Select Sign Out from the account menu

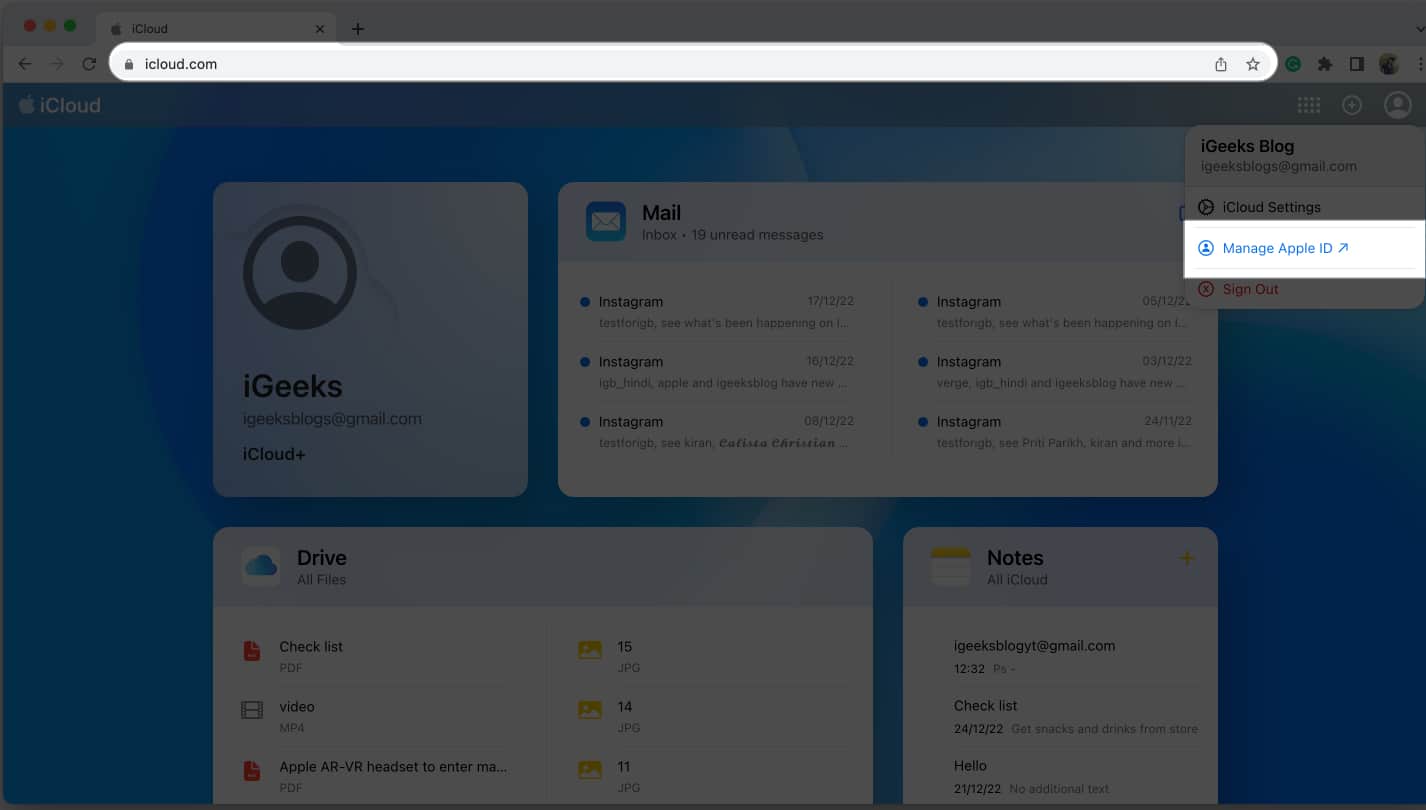(1250, 289)
